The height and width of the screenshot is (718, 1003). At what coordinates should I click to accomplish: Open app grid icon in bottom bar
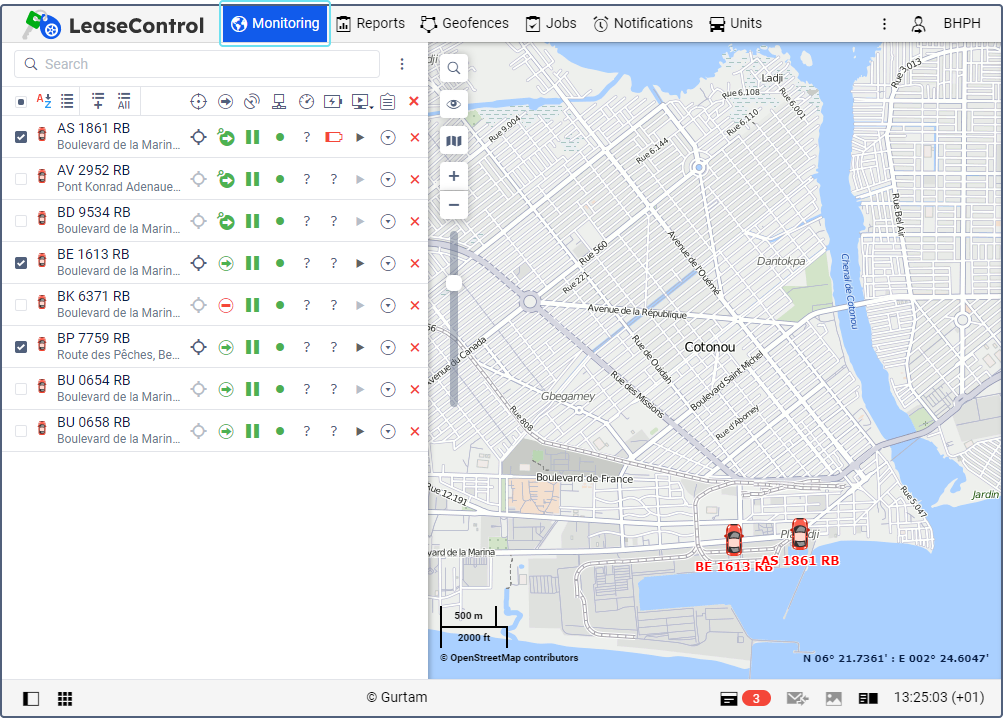pos(65,699)
